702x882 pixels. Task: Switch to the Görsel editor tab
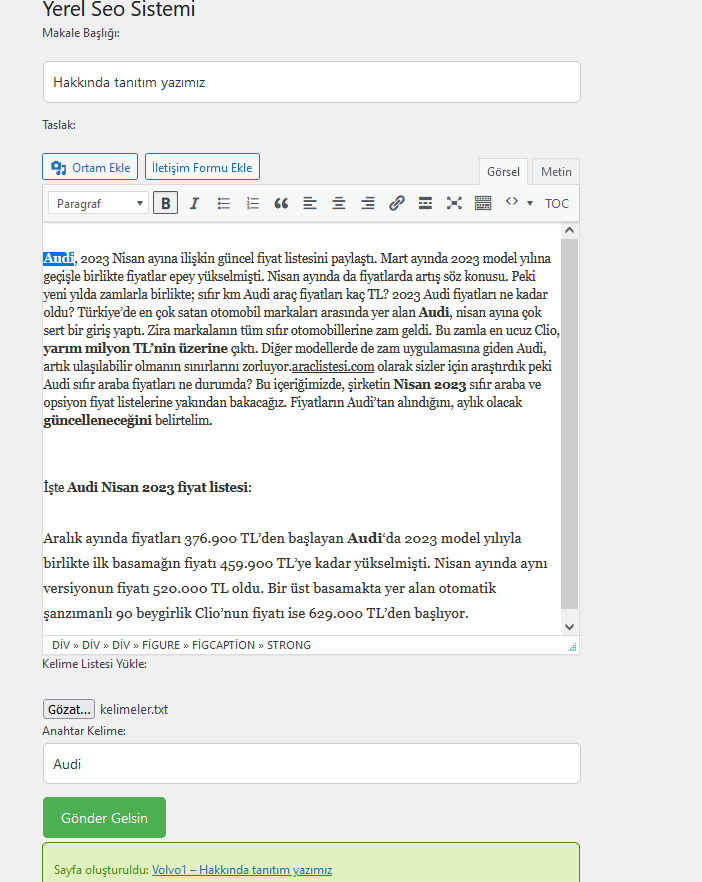[503, 172]
